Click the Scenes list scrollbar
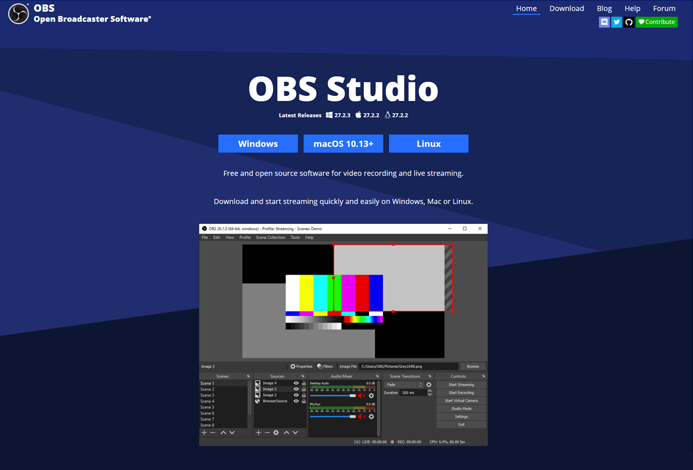The height and width of the screenshot is (470, 693). click(x=250, y=397)
